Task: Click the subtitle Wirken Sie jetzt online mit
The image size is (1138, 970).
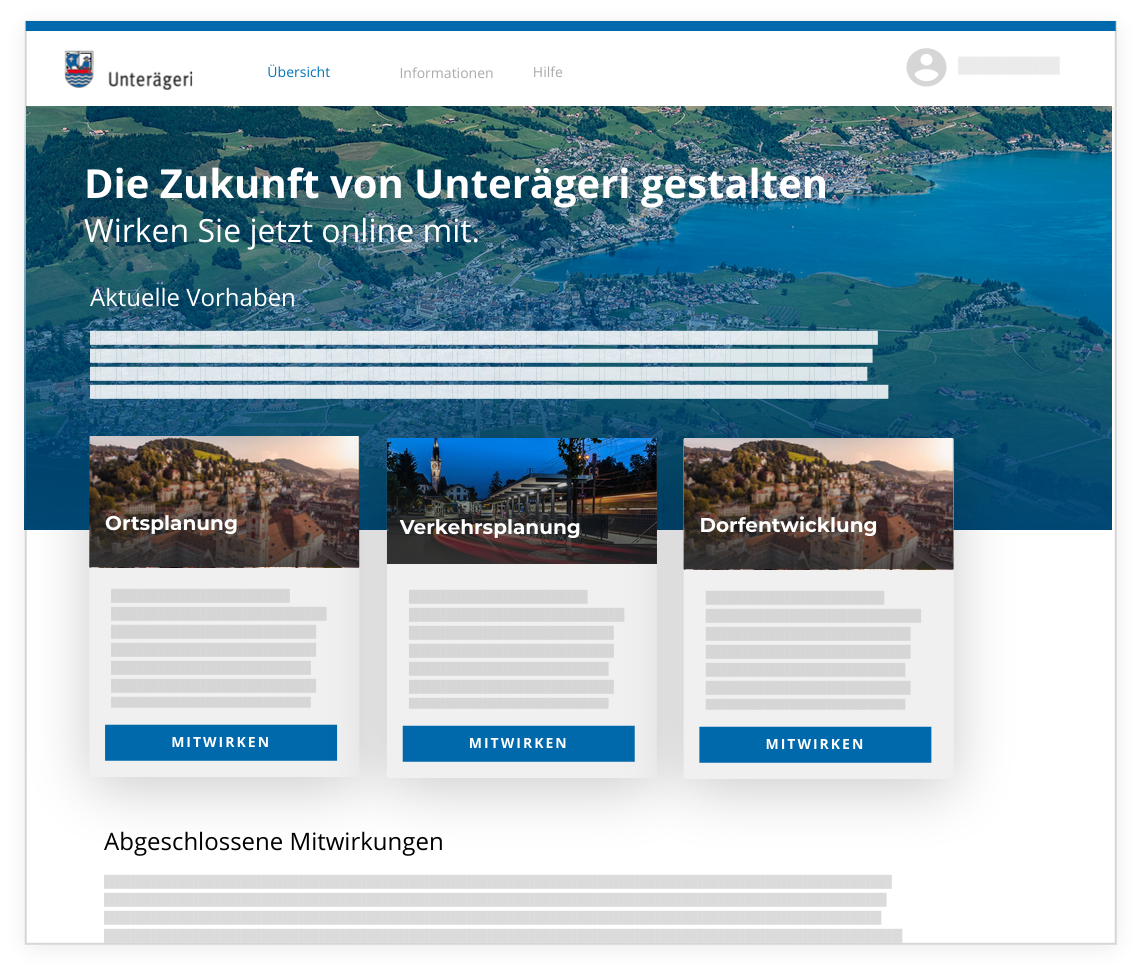Action: [282, 230]
